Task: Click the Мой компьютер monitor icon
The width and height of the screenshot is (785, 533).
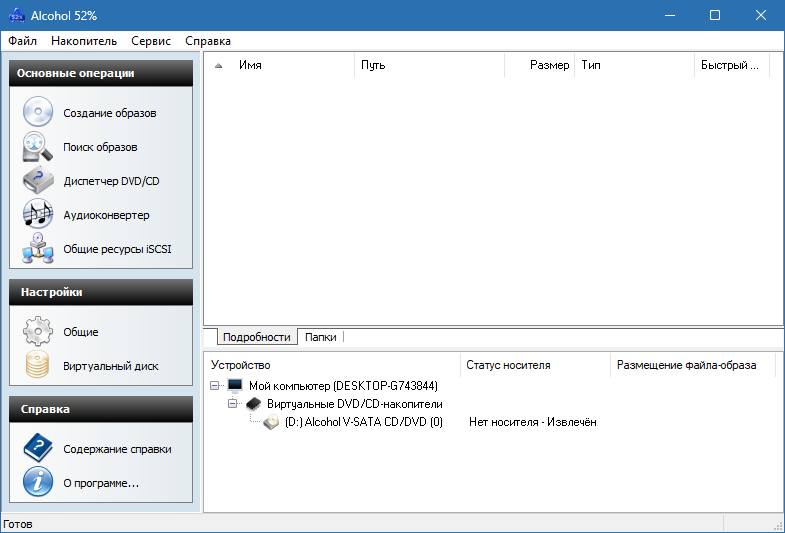Action: (235, 385)
